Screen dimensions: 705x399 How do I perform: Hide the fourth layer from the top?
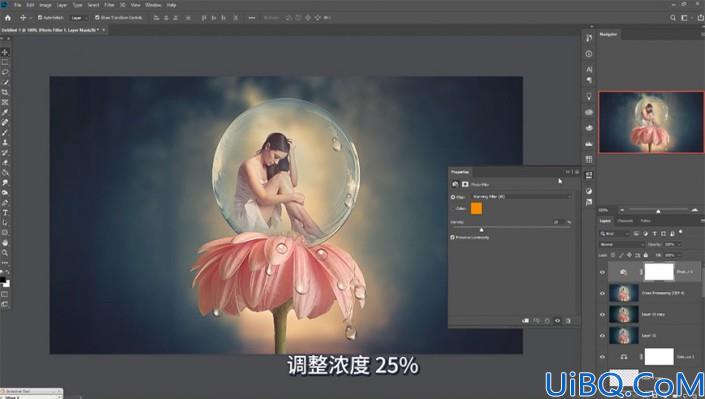[602, 336]
